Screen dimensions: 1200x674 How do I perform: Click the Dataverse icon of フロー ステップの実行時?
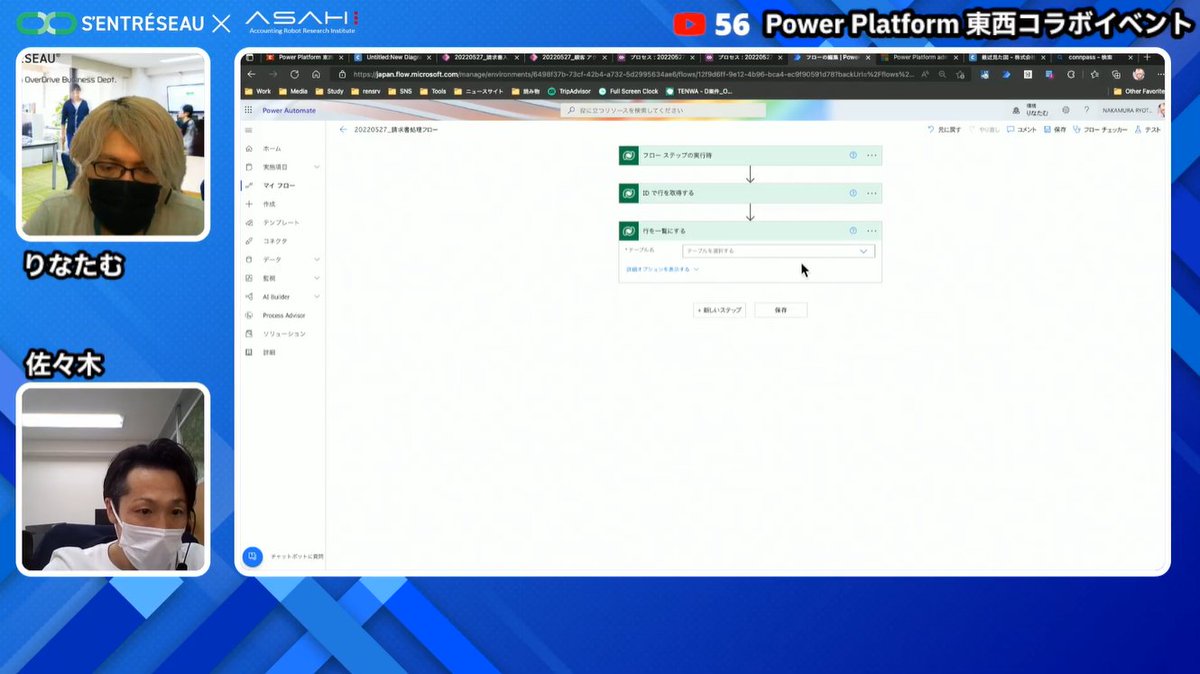[628, 155]
